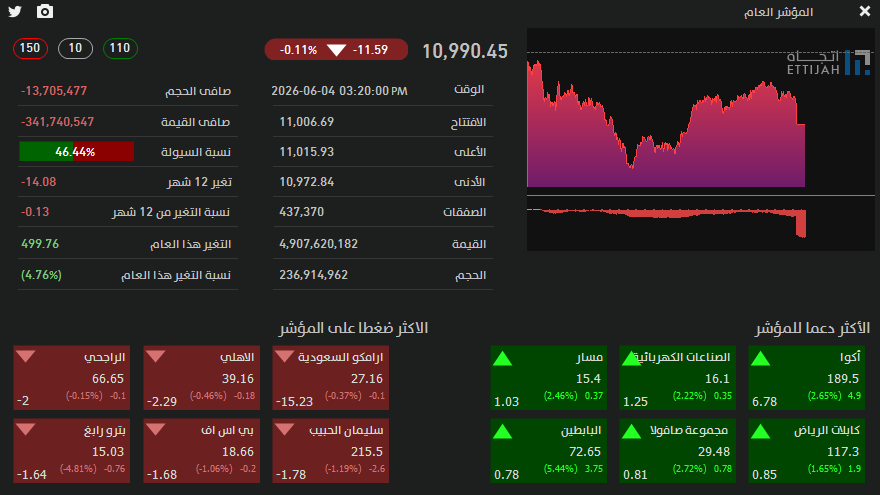
Task: Click the volume figure 236,914,962
Action: 313,275
